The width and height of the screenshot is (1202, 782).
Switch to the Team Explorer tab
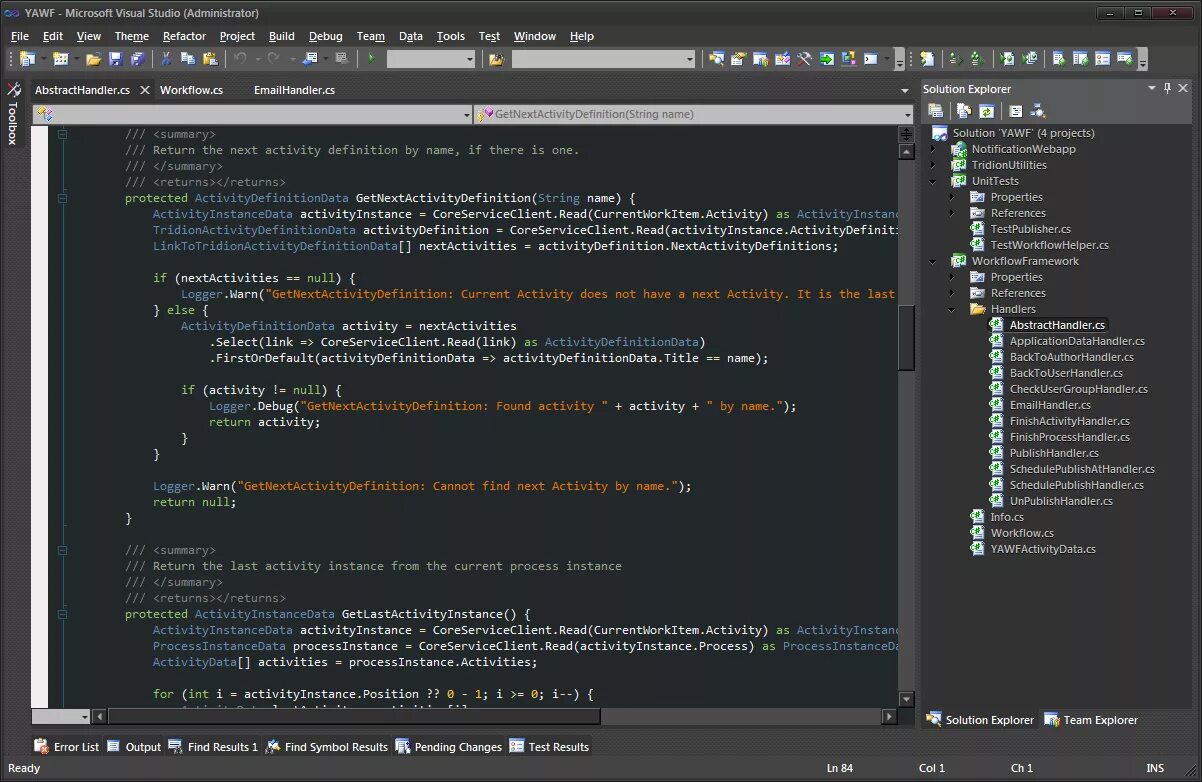coord(1091,720)
